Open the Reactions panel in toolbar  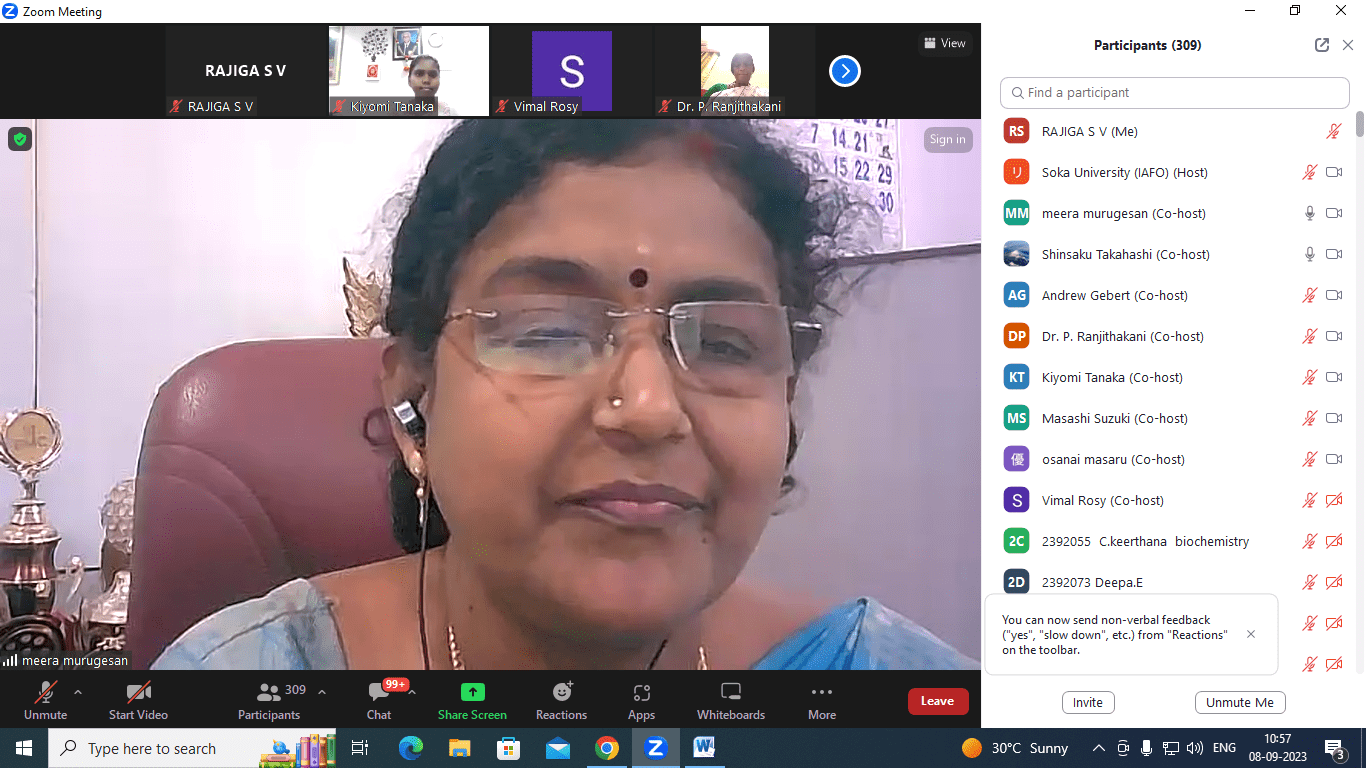click(x=561, y=700)
